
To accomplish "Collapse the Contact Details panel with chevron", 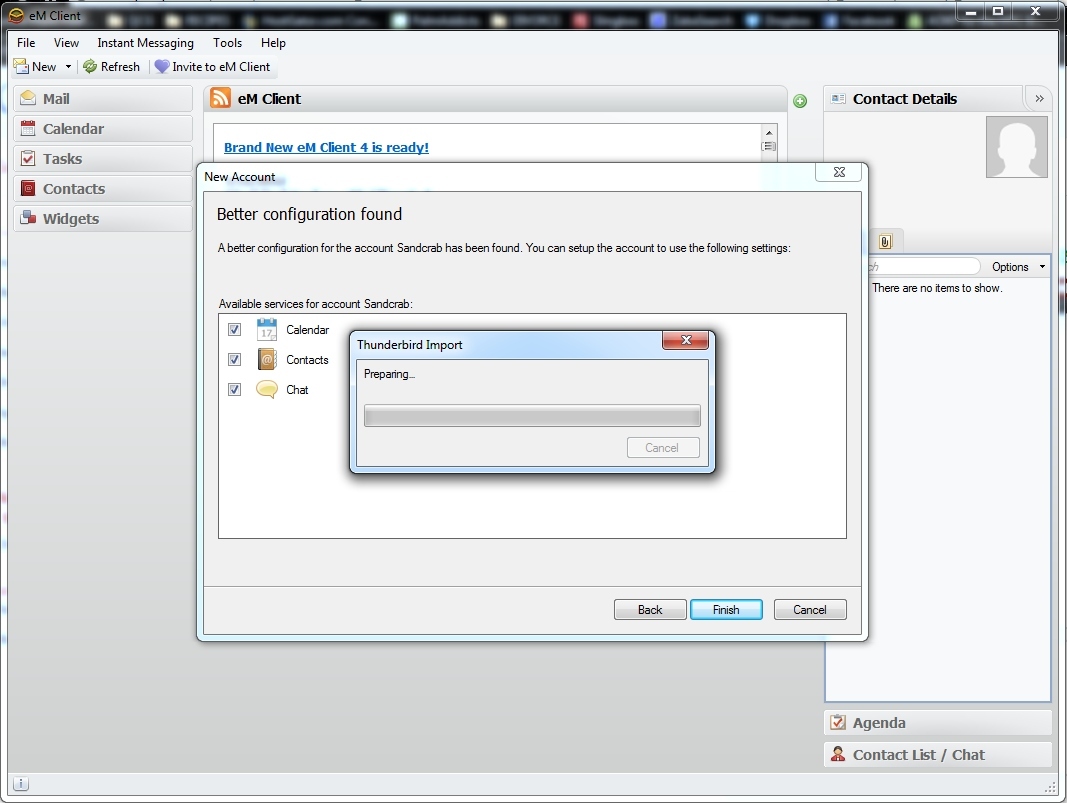I will 1039,98.
